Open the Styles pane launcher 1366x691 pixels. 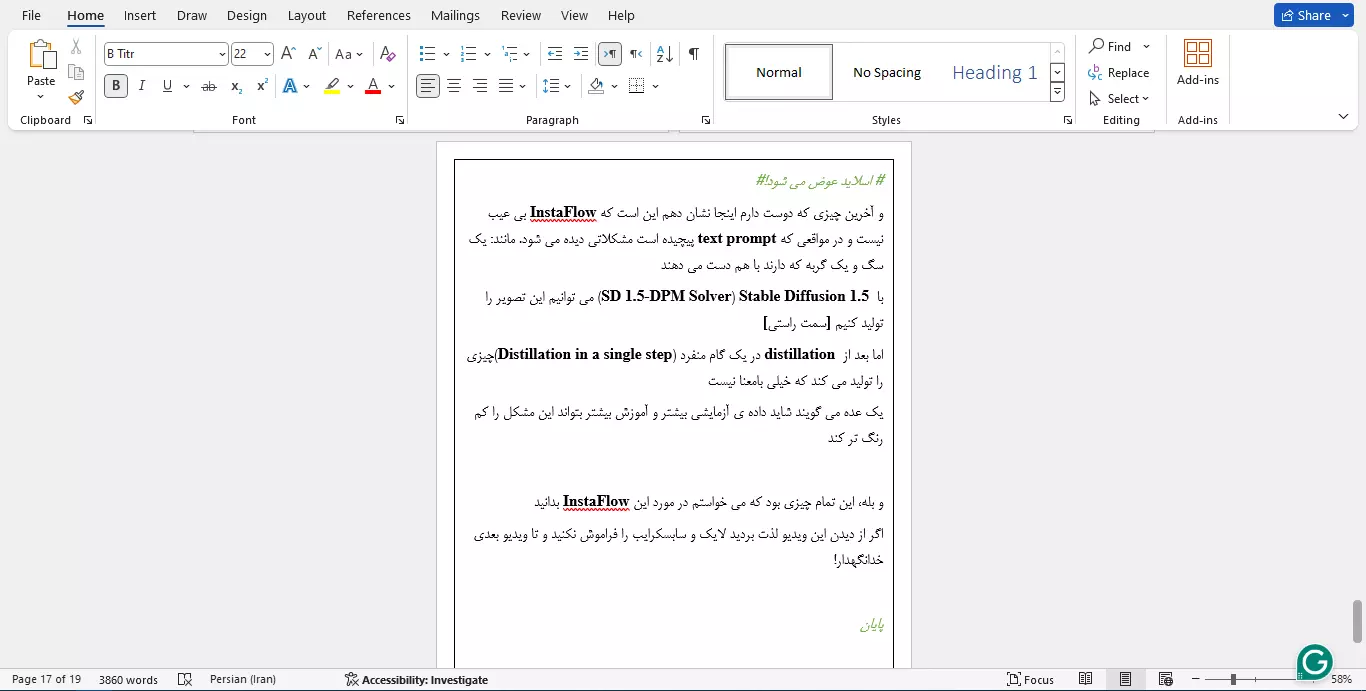click(1068, 120)
